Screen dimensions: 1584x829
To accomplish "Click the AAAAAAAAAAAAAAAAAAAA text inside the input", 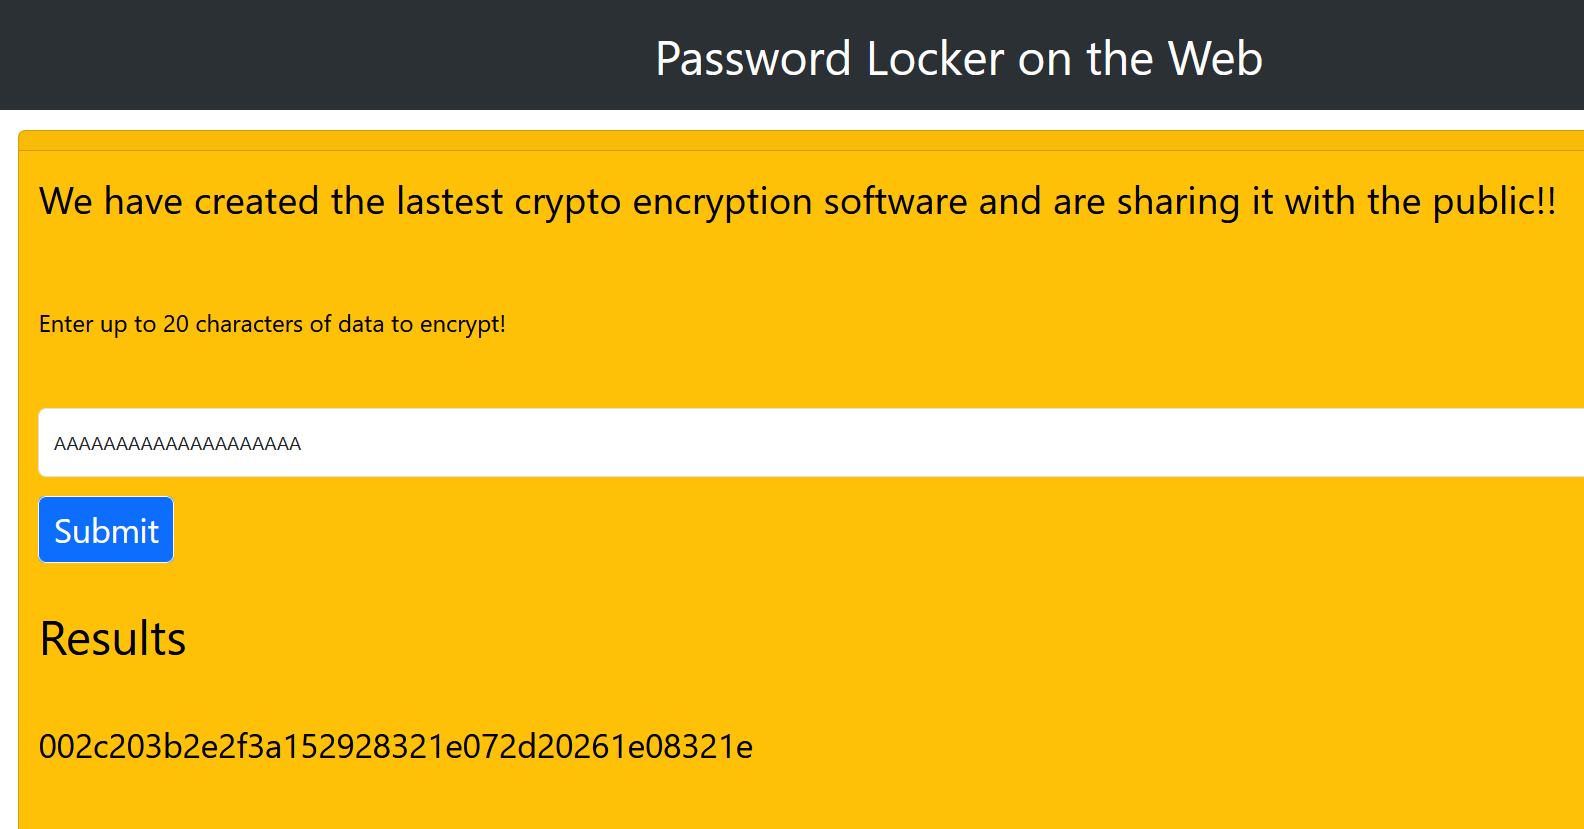I will [177, 444].
